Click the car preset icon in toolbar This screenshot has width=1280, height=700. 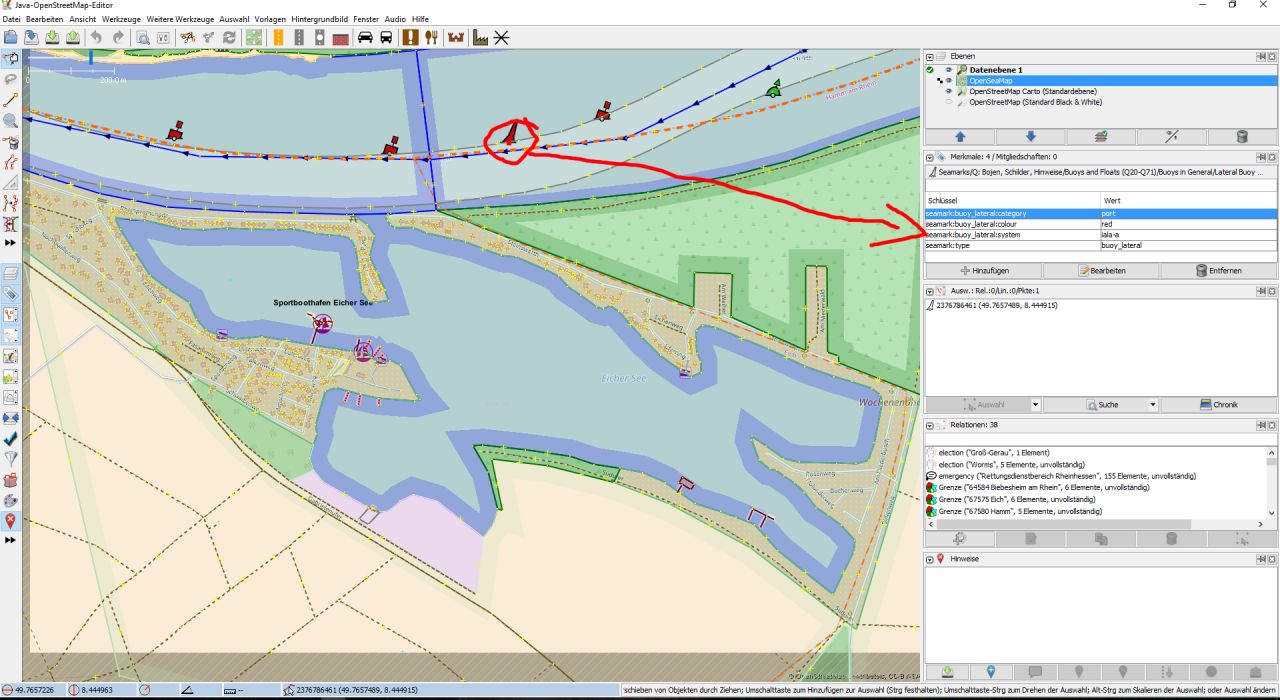point(365,37)
